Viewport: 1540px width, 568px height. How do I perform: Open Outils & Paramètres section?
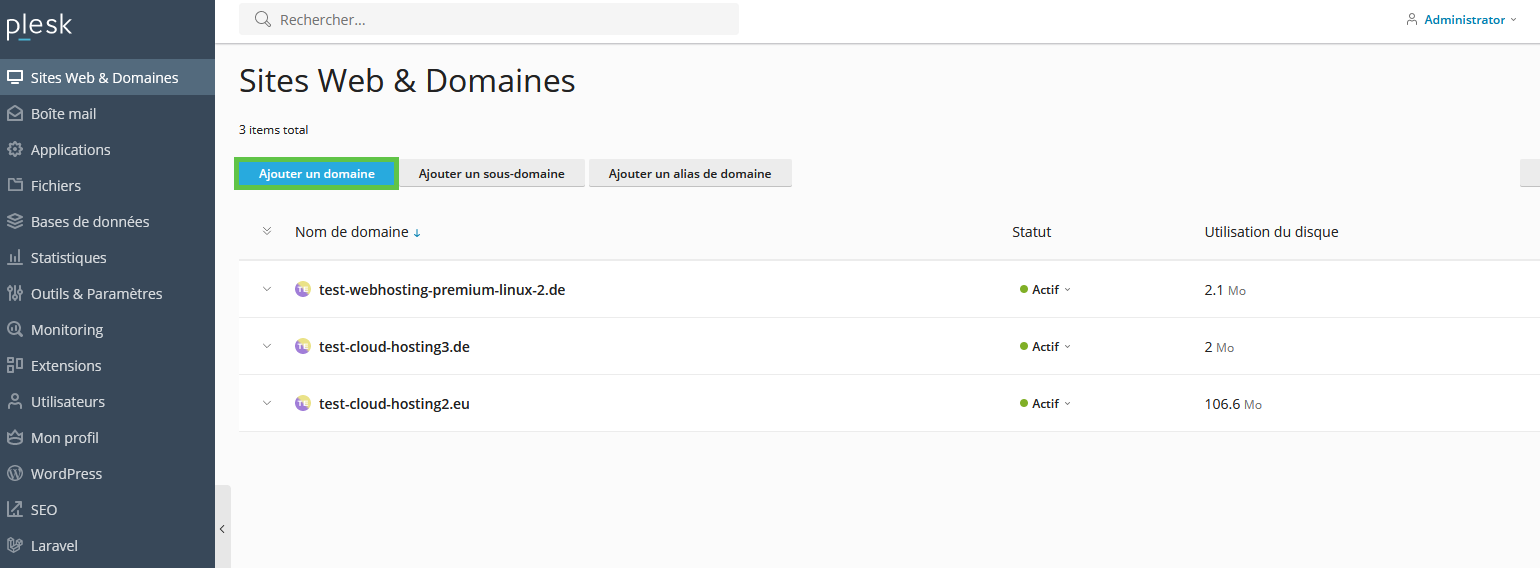click(x=107, y=293)
